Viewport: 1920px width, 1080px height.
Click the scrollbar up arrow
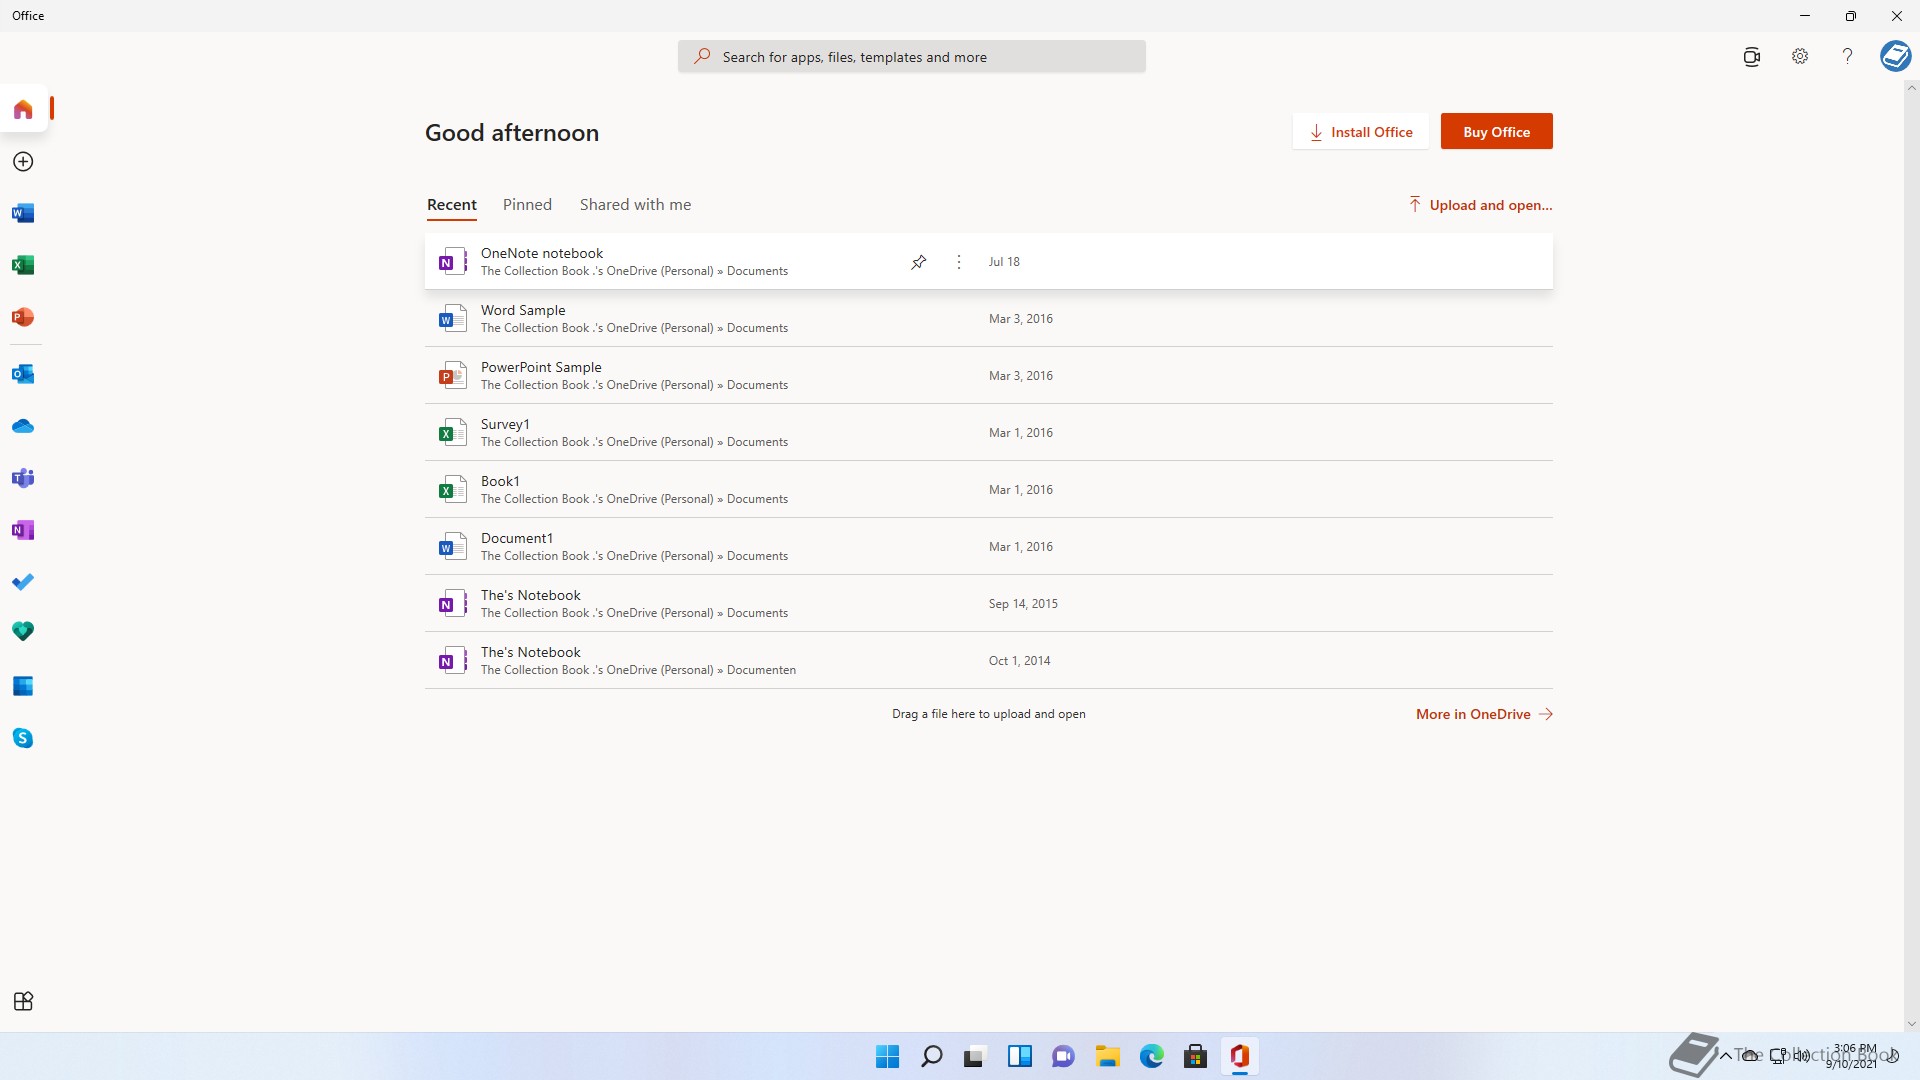point(1912,88)
